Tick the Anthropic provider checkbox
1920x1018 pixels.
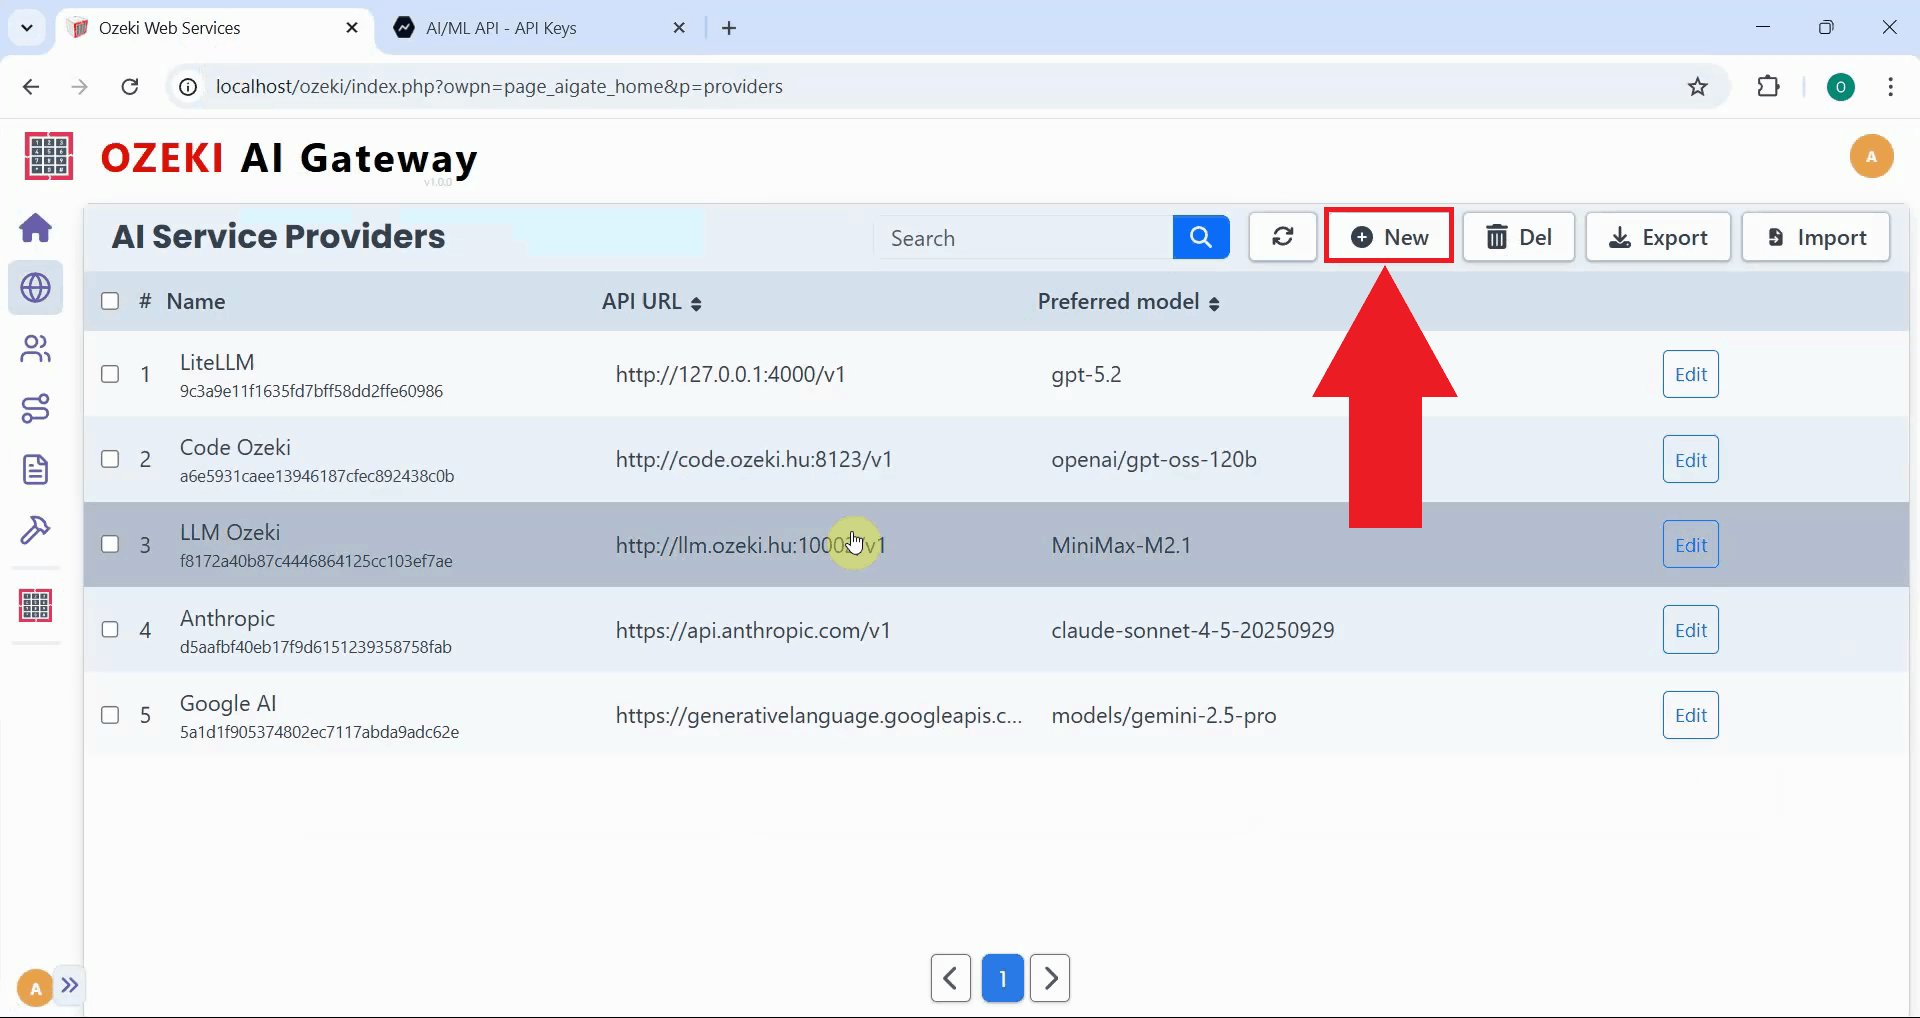pyautogui.click(x=110, y=630)
